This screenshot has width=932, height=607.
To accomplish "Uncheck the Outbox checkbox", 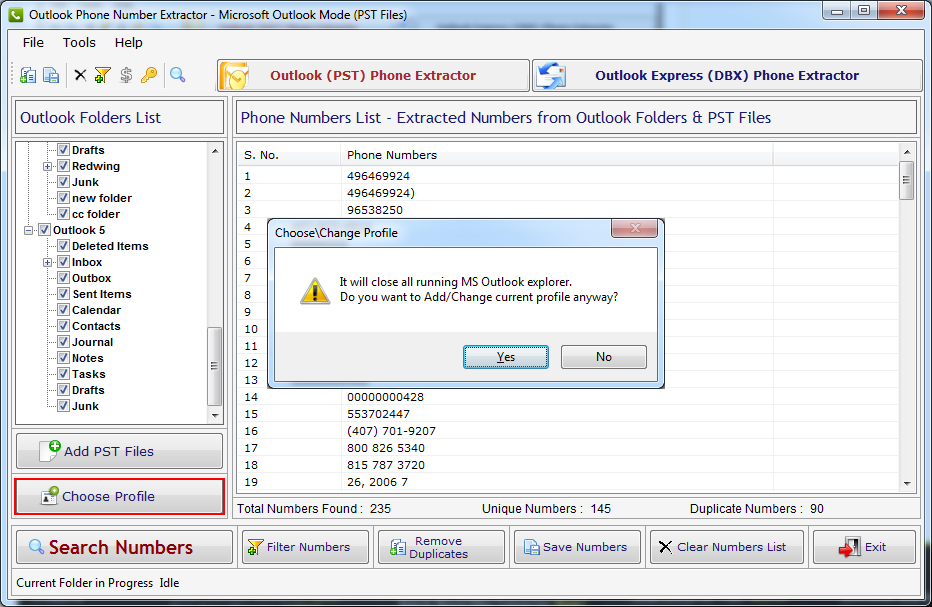I will (x=64, y=278).
